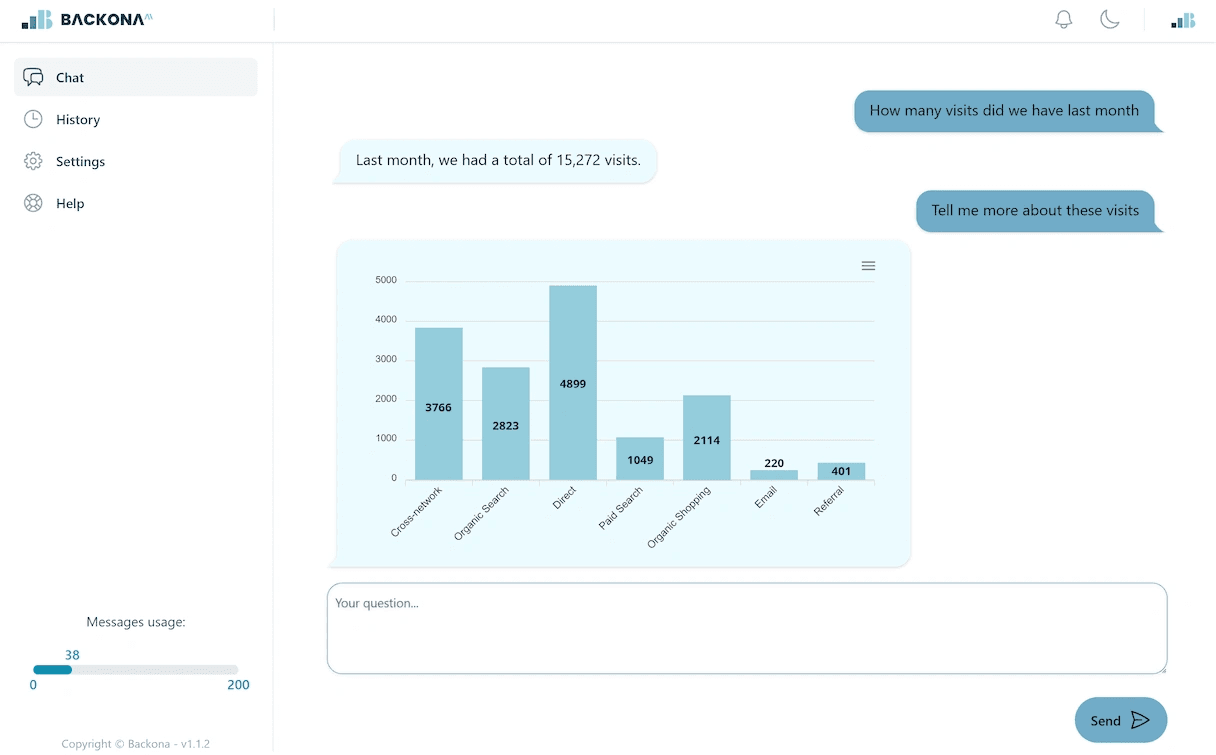Click the paper plane icon on Send
1216x755 pixels.
point(1140,720)
